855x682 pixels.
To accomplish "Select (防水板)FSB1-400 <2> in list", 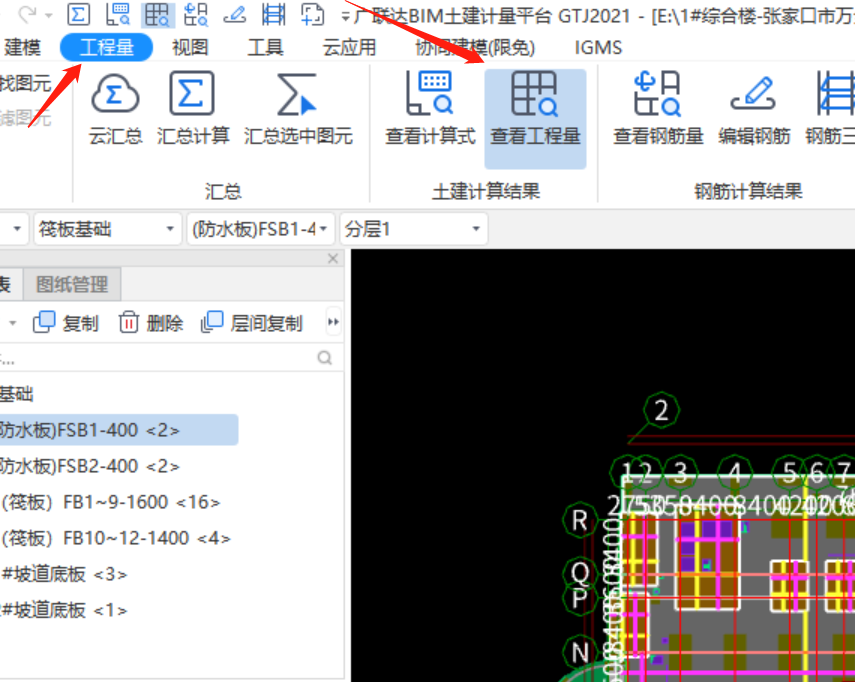I will click(119, 430).
